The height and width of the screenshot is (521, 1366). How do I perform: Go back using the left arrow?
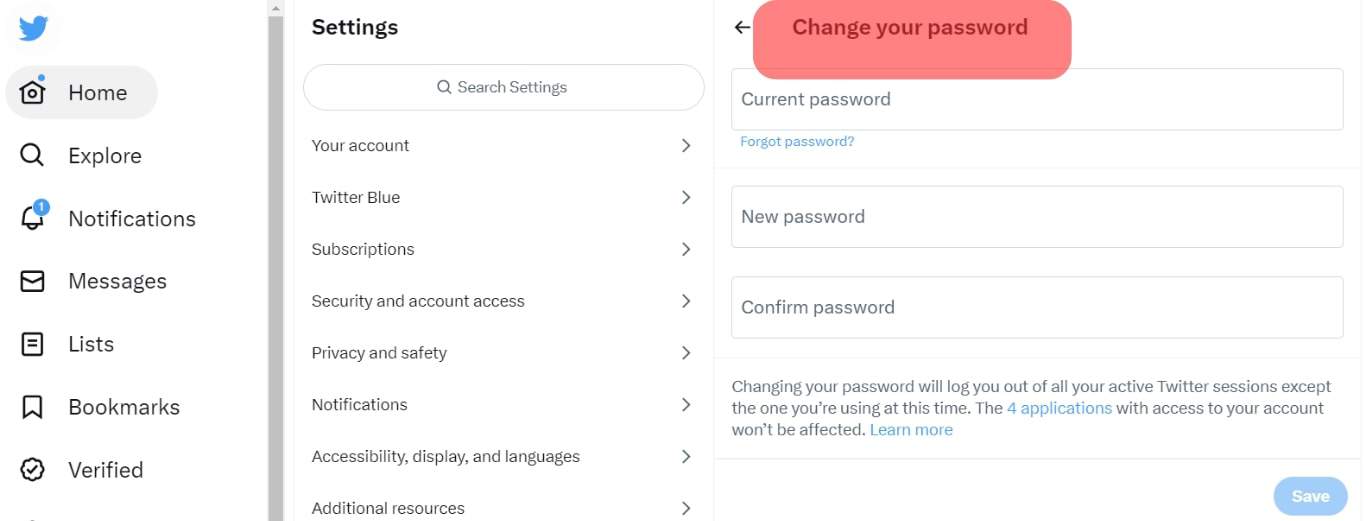742,28
